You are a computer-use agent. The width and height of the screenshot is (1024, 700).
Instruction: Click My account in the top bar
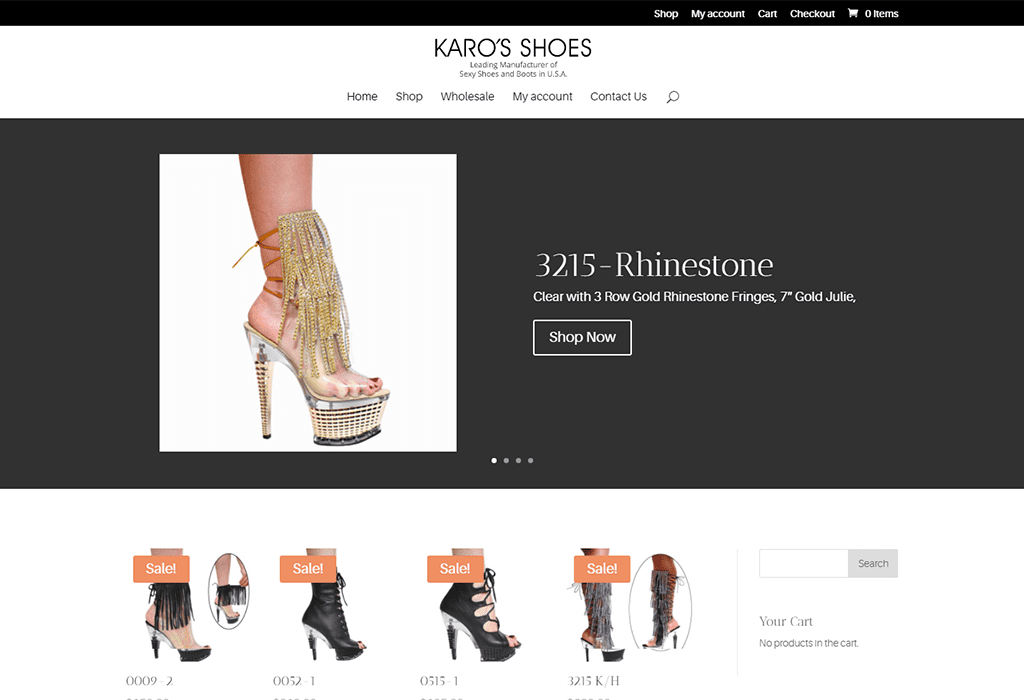717,13
